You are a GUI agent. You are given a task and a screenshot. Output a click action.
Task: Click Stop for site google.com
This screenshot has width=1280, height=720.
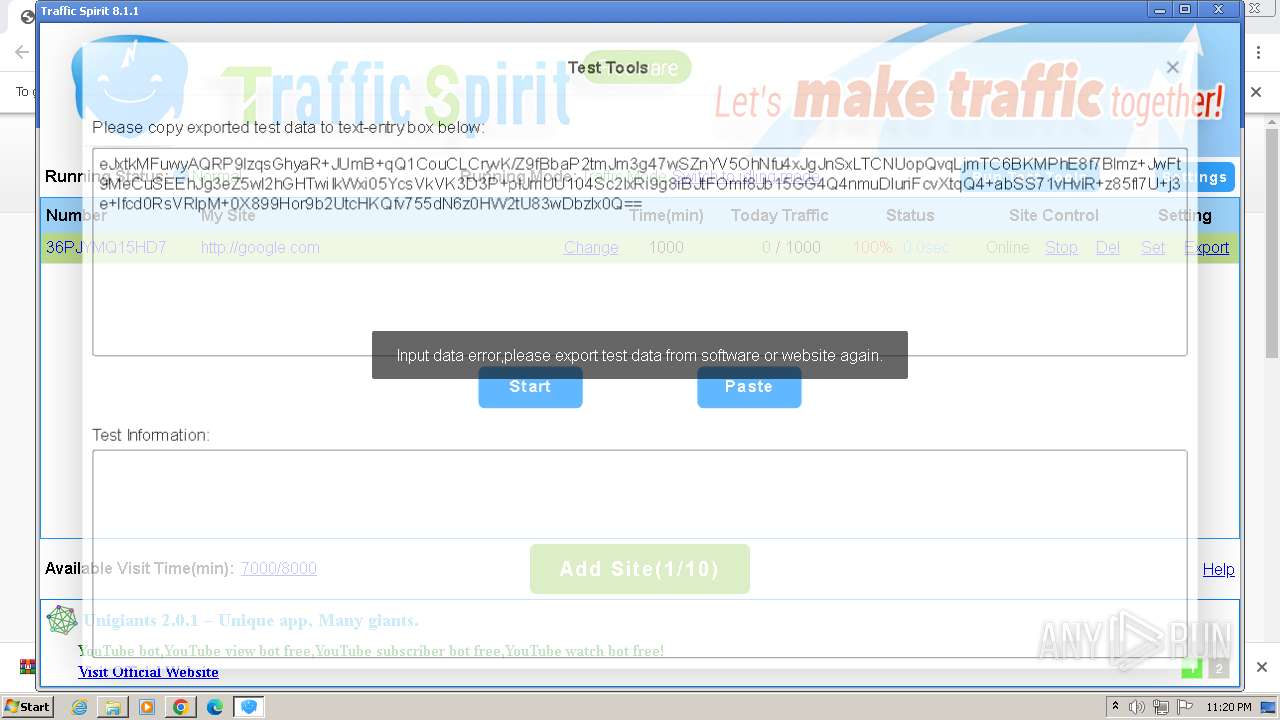[1061, 247]
